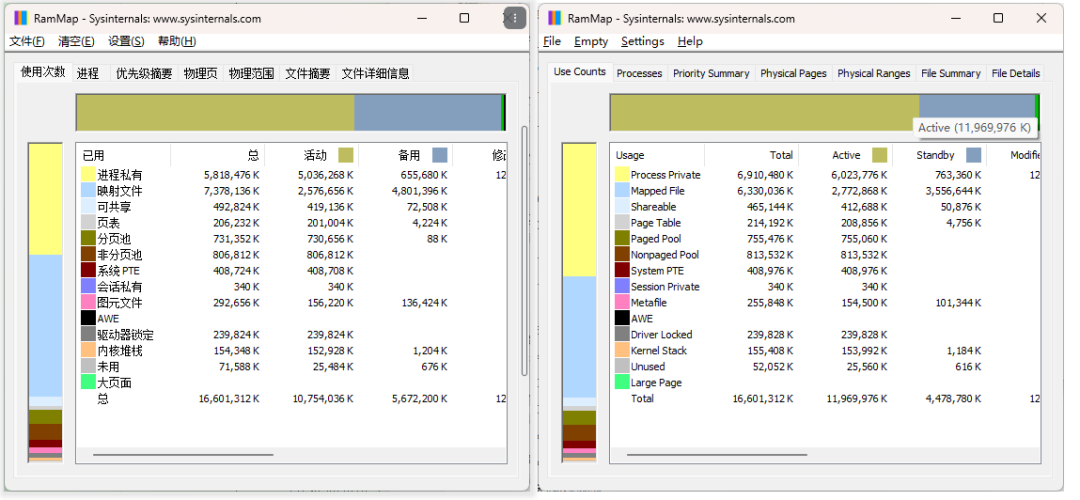Sort by the 备用 column header
The height and width of the screenshot is (500, 1080).
[x=405, y=155]
